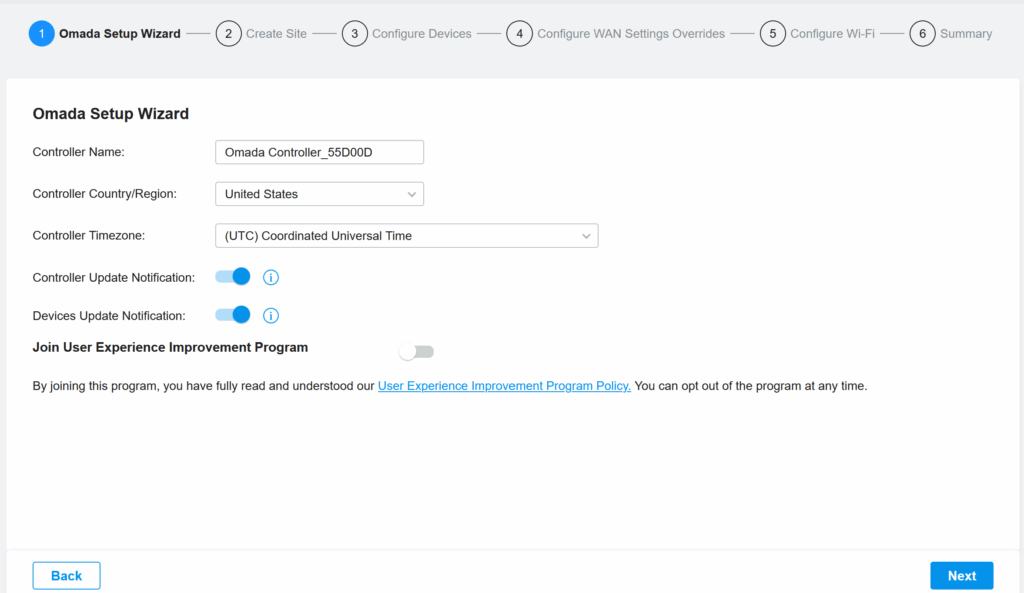Click the Back button
This screenshot has width=1024, height=593.
pos(67,575)
